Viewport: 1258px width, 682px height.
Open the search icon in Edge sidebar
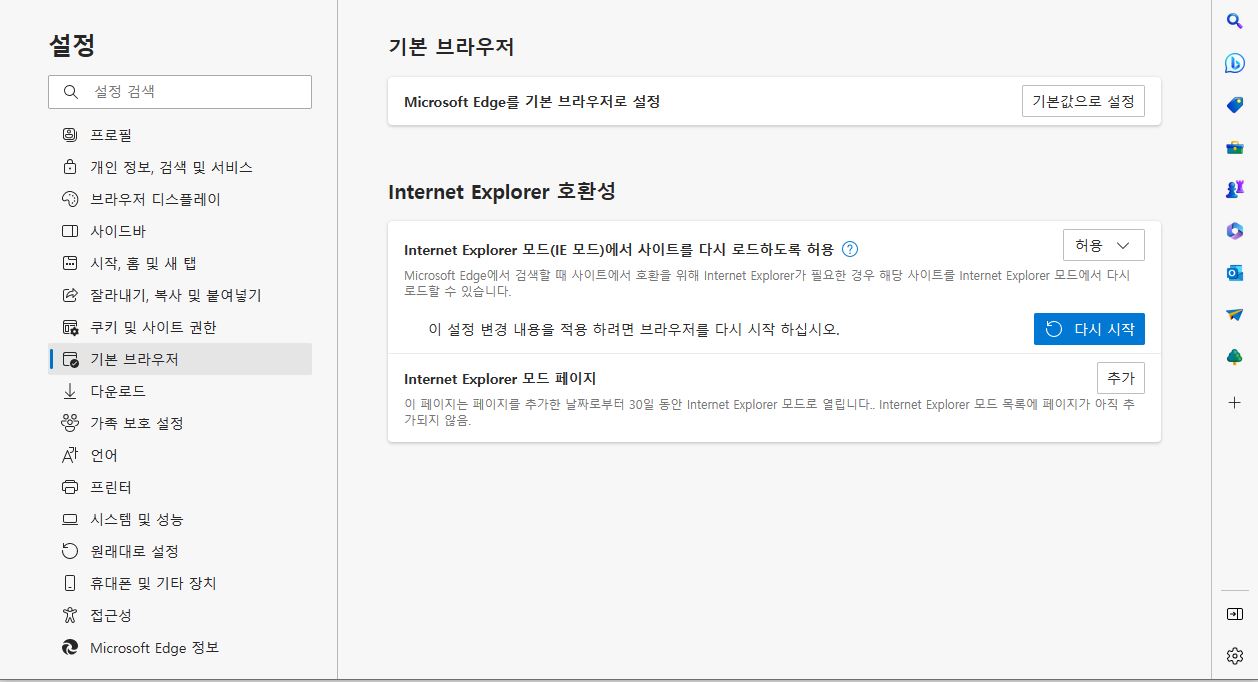tap(1234, 20)
